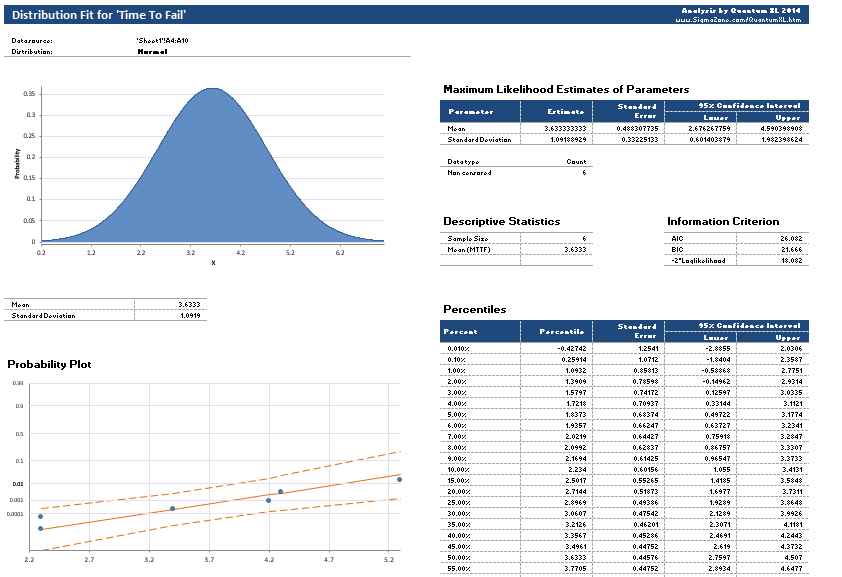This screenshot has width=842, height=577.
Task: Click the 'Percent' column header in Percentiles table
Action: (461, 331)
